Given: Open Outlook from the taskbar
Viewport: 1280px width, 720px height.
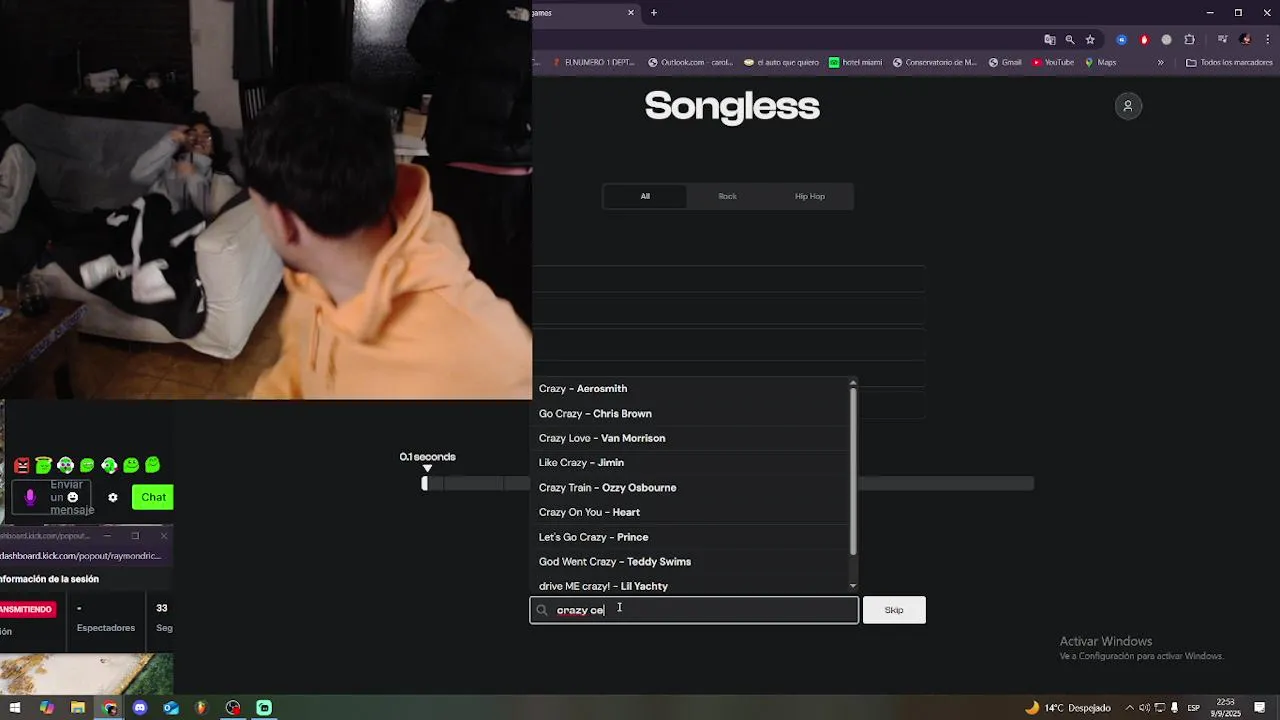Looking at the screenshot, I should 171,708.
